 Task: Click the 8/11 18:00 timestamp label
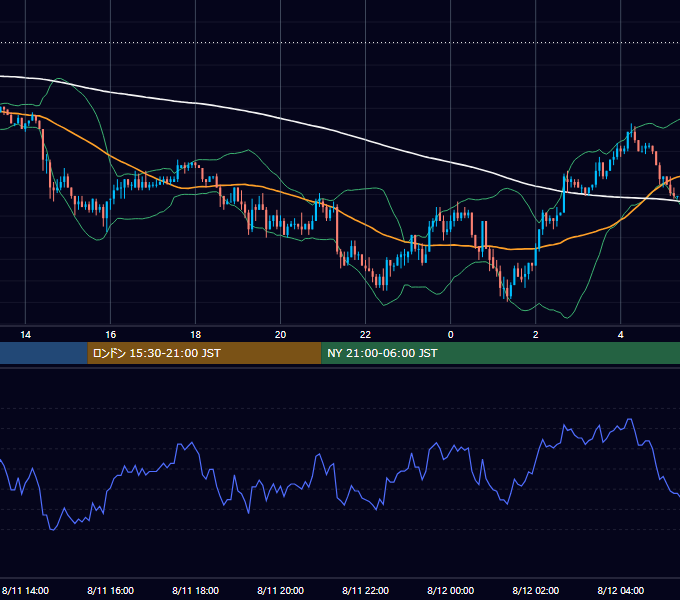(x=196, y=590)
